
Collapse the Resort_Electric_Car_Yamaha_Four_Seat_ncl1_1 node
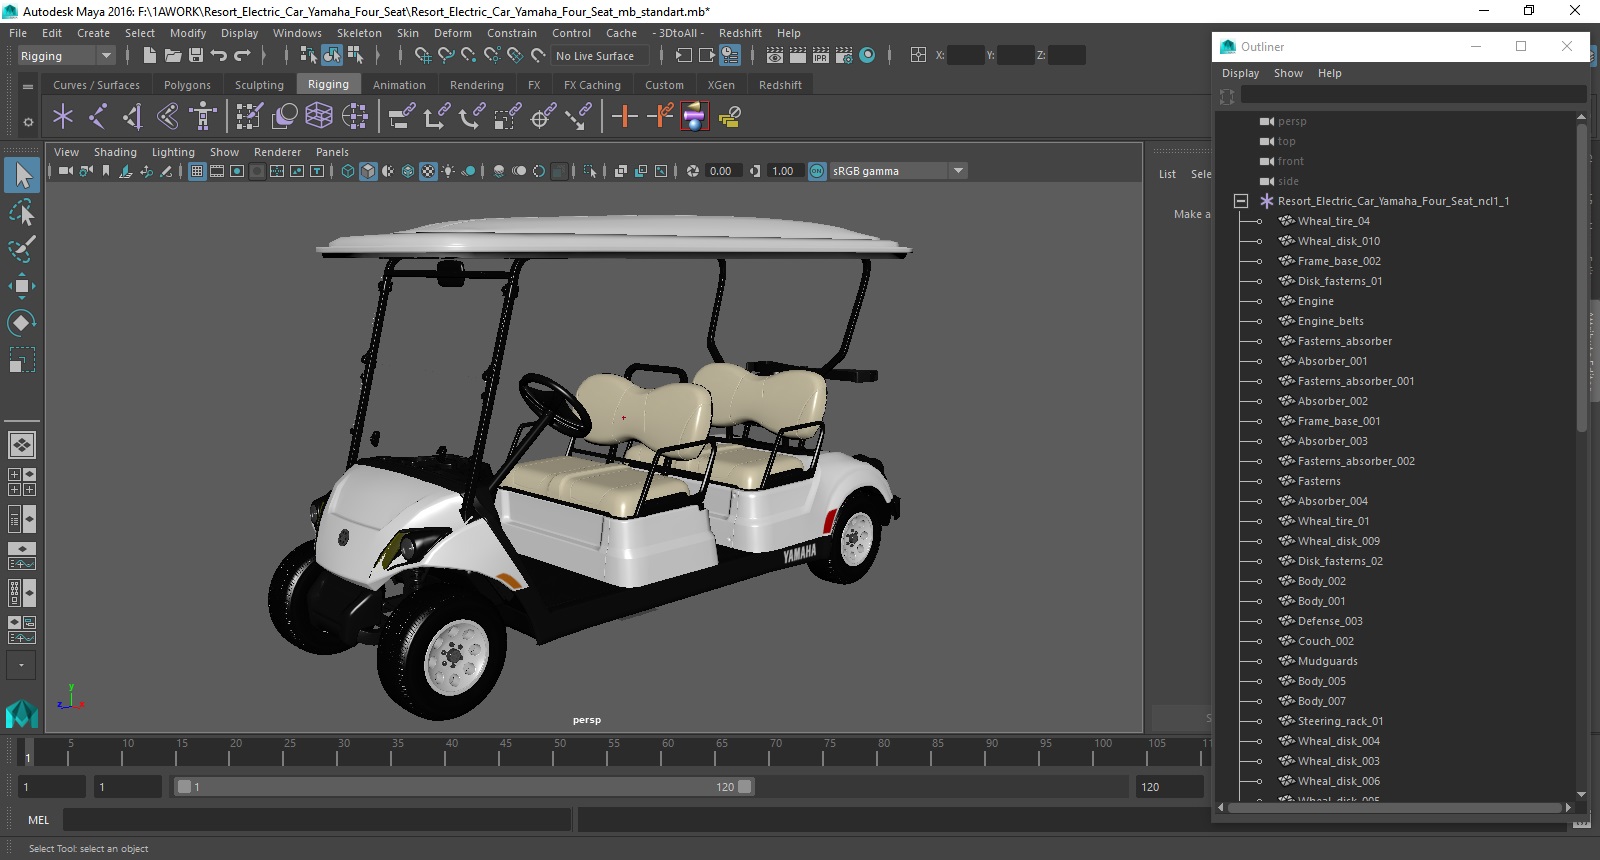tap(1241, 201)
